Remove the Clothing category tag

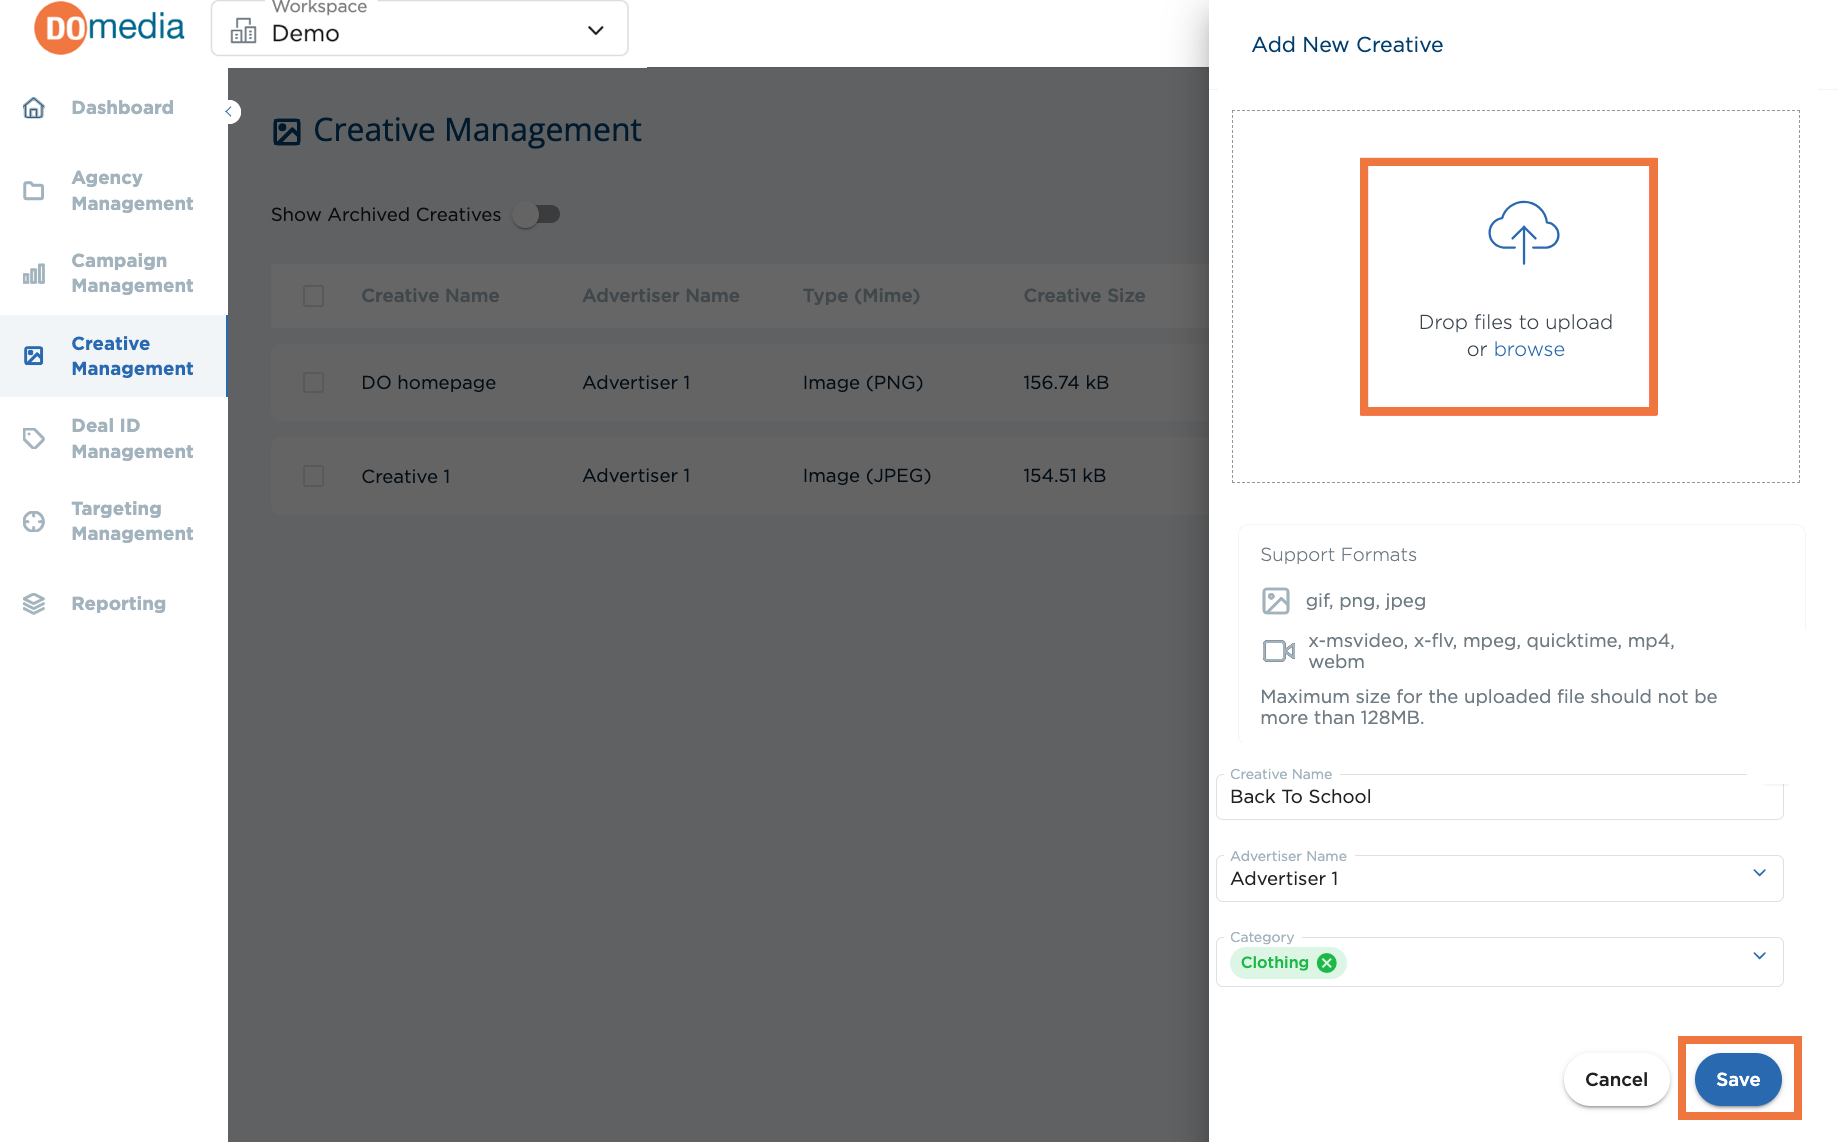coord(1326,962)
